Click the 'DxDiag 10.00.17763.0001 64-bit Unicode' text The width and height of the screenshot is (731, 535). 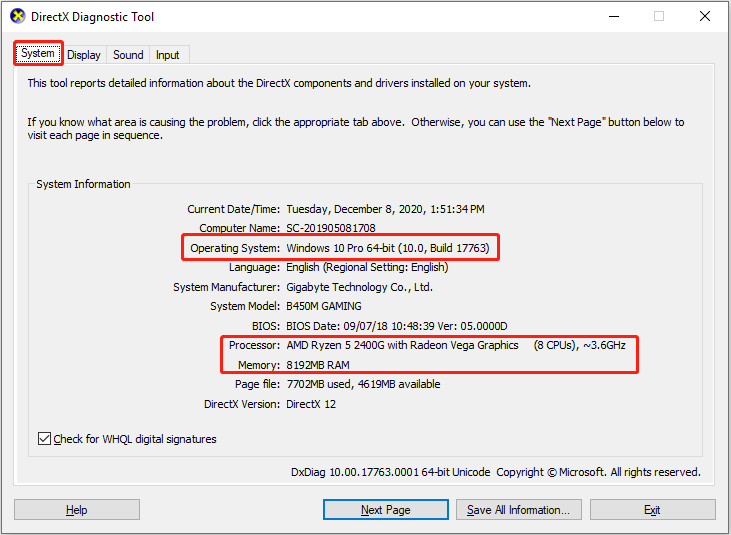pyautogui.click(x=391, y=472)
